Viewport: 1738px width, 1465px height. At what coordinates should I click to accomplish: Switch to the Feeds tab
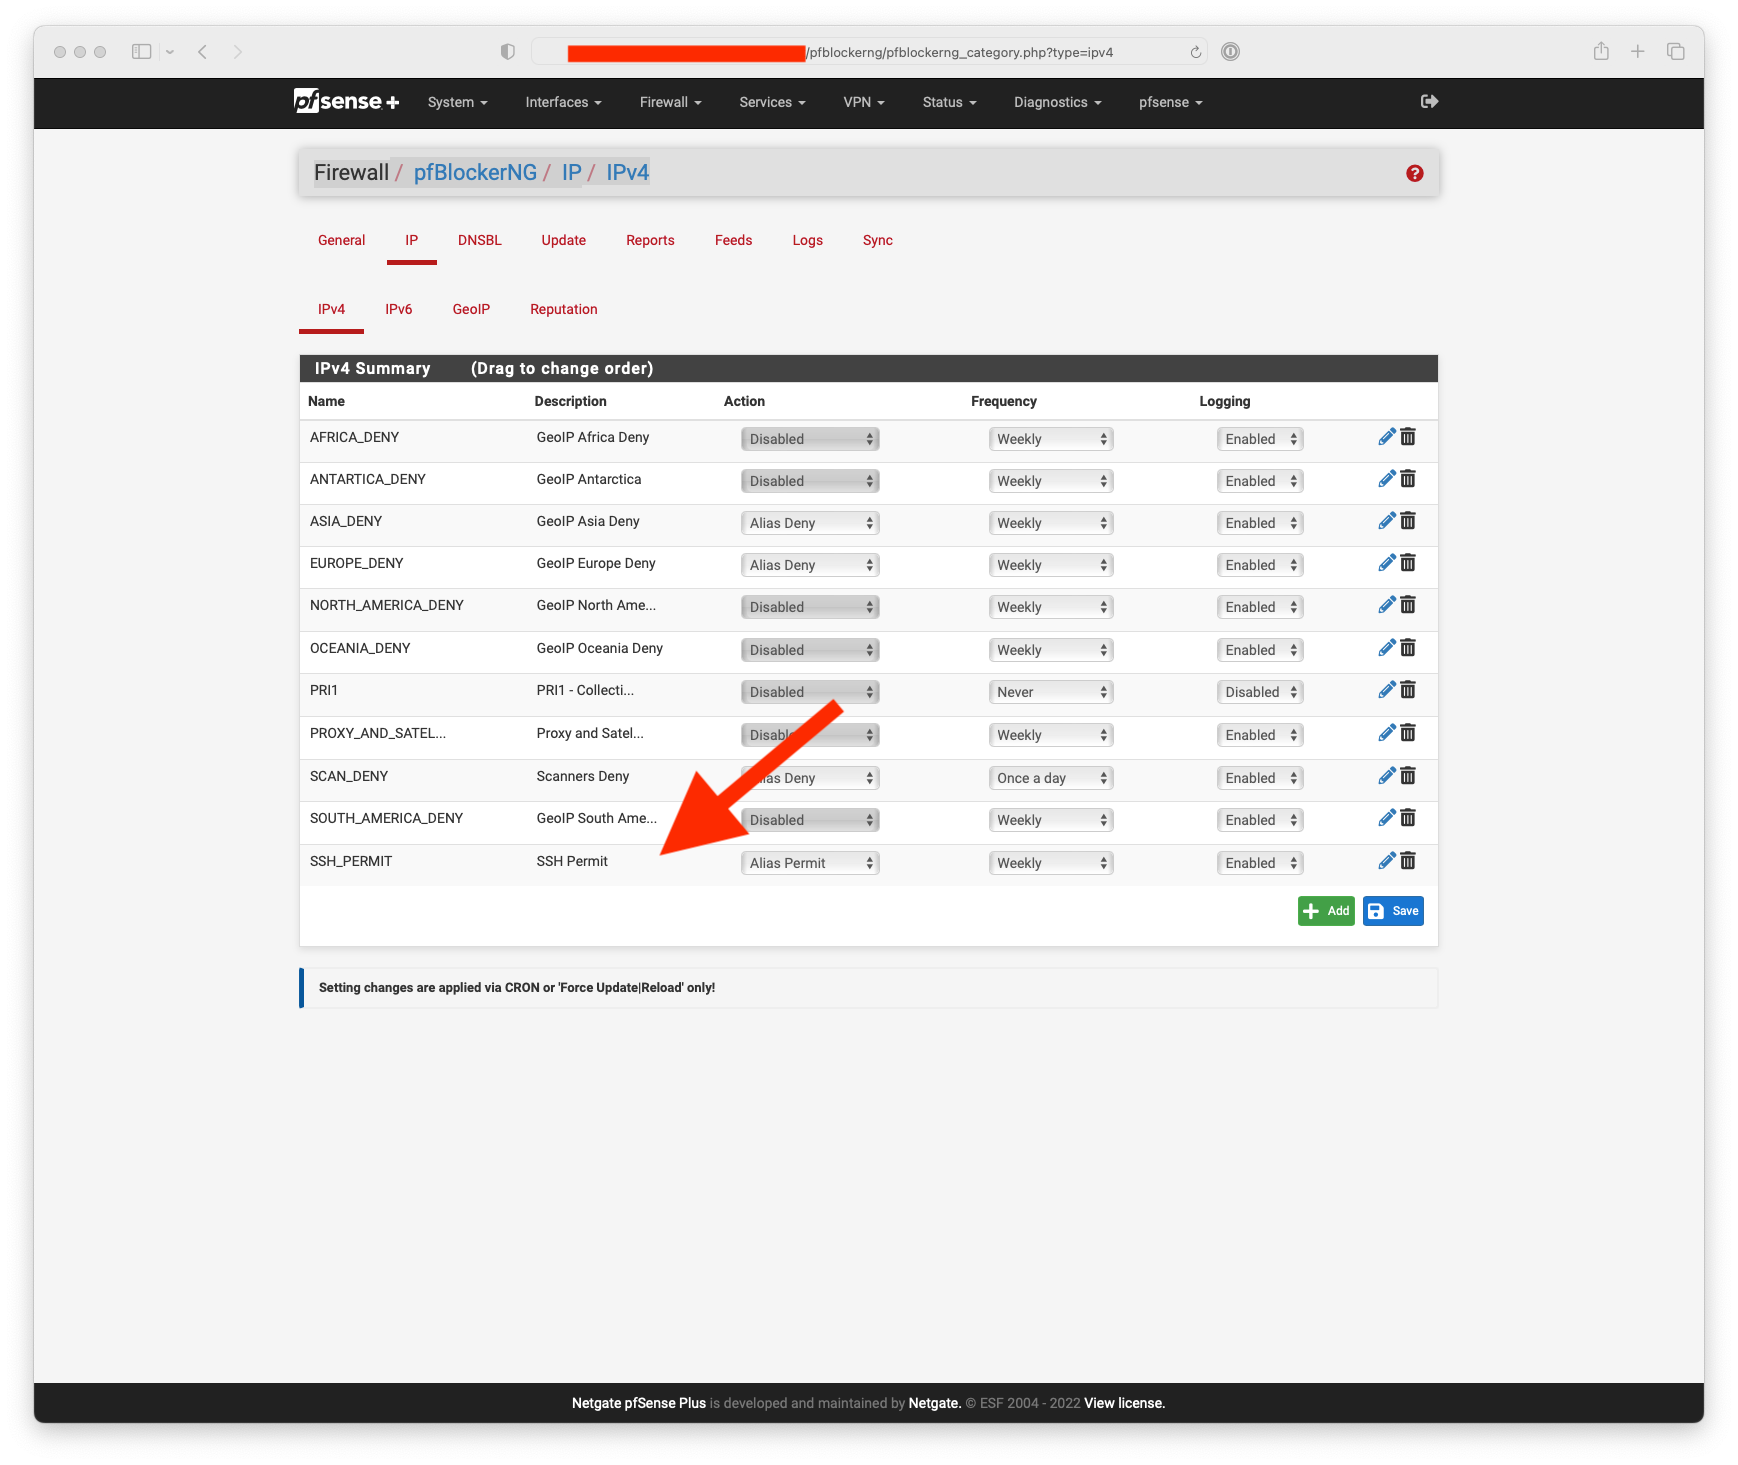click(733, 240)
